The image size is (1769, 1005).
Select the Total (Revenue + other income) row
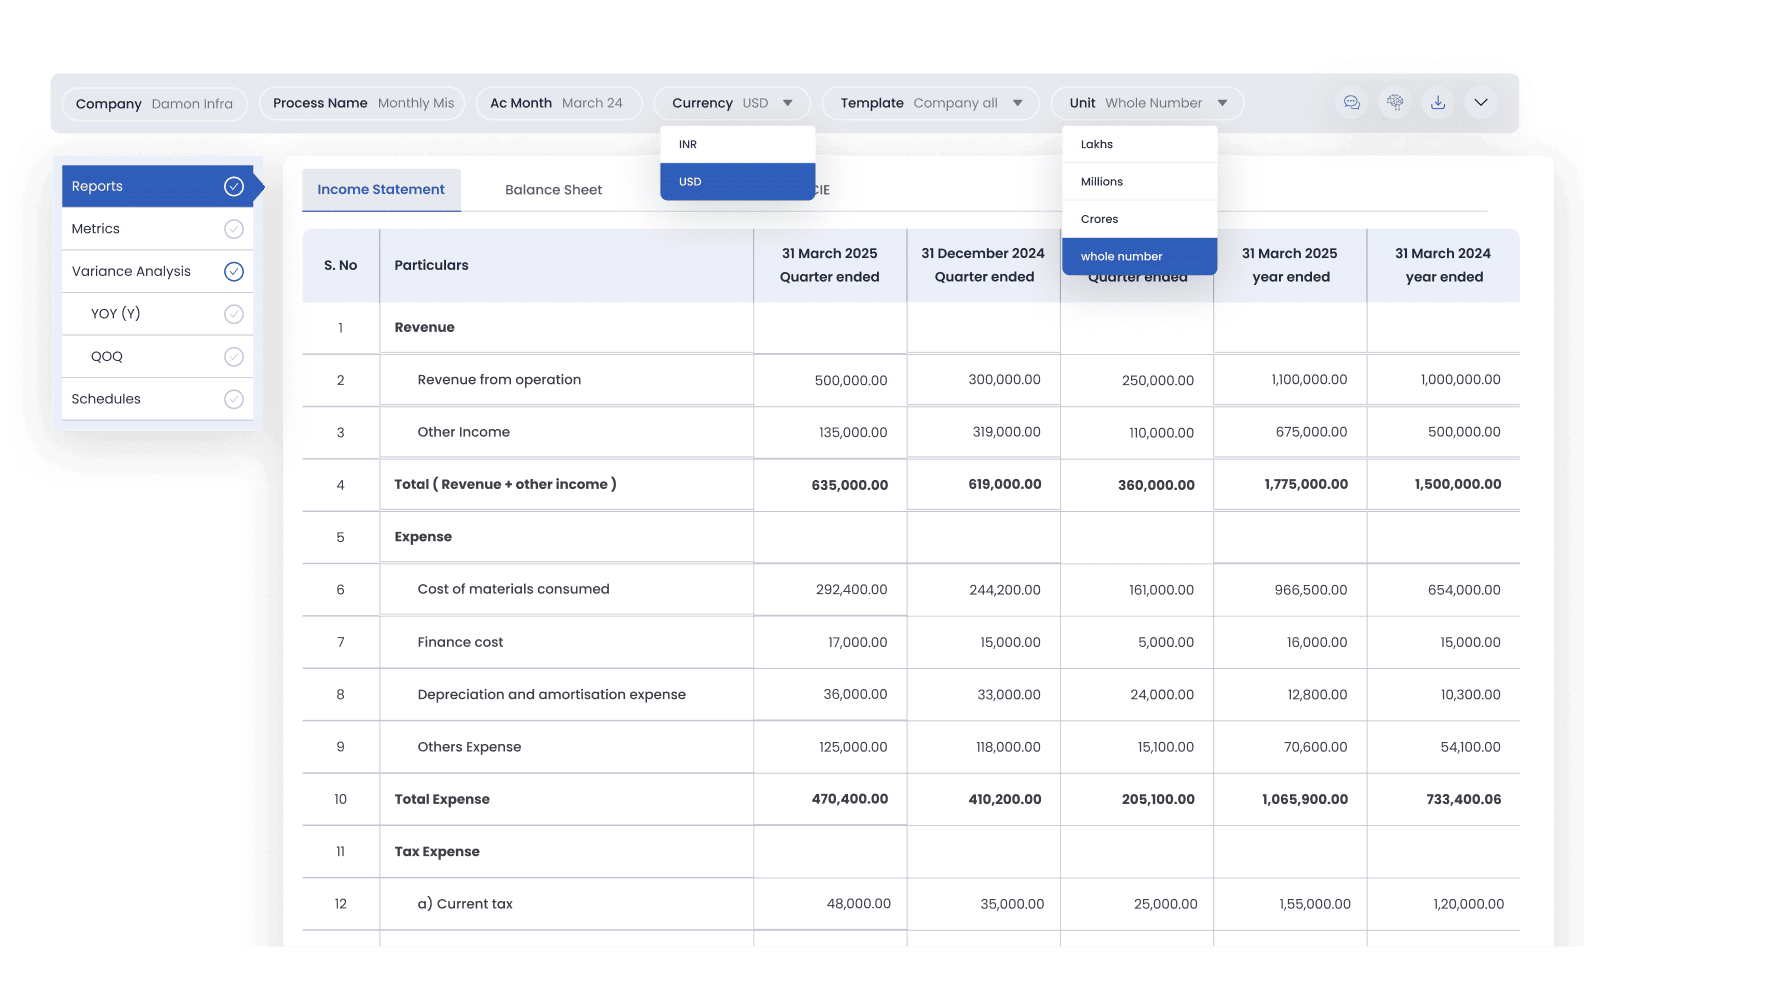(505, 485)
